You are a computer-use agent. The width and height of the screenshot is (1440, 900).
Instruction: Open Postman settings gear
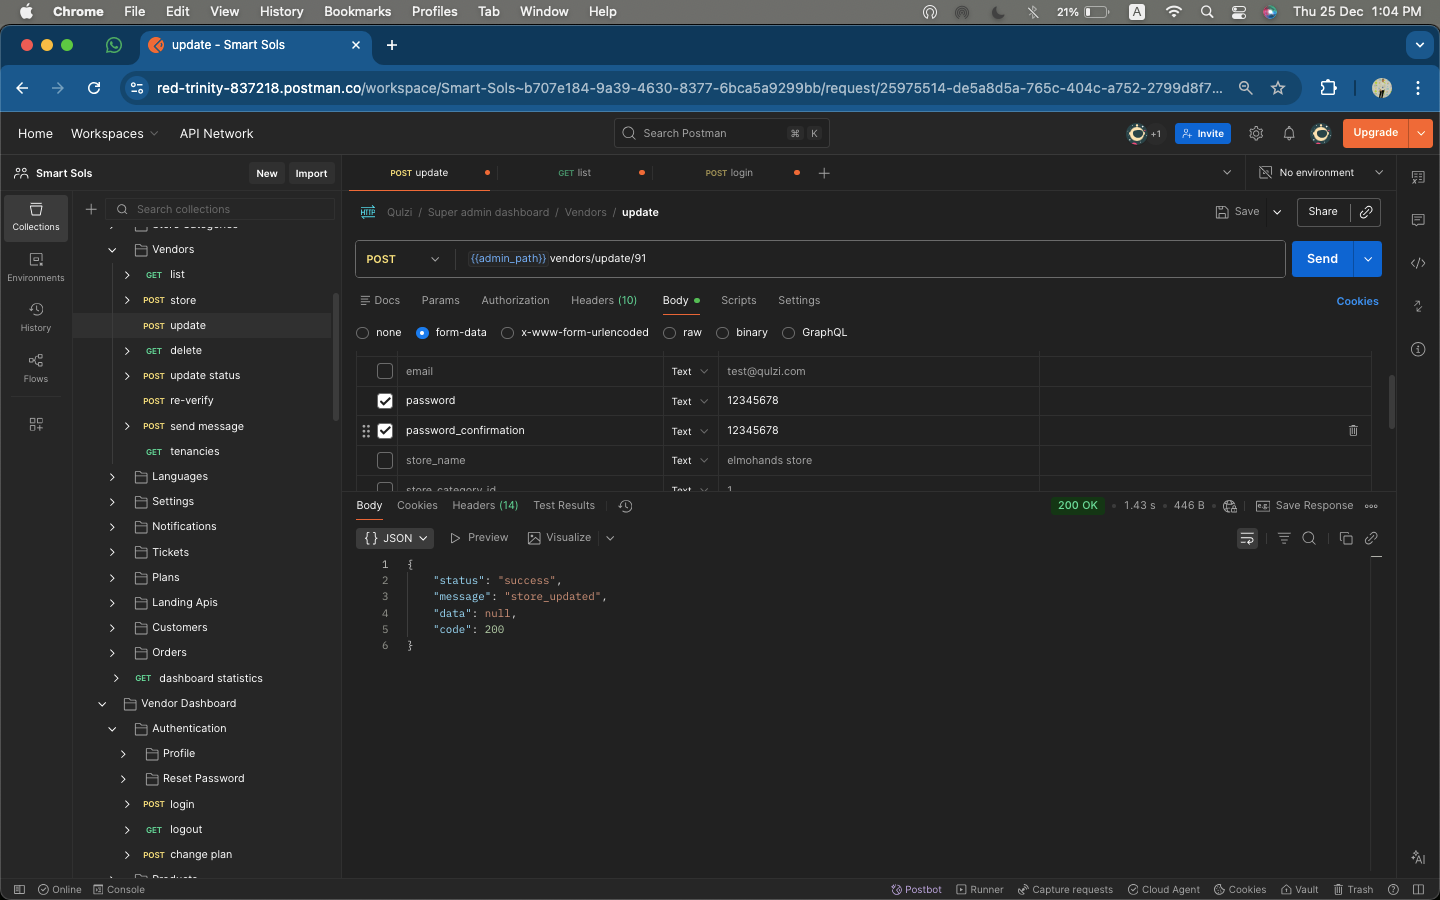point(1256,133)
